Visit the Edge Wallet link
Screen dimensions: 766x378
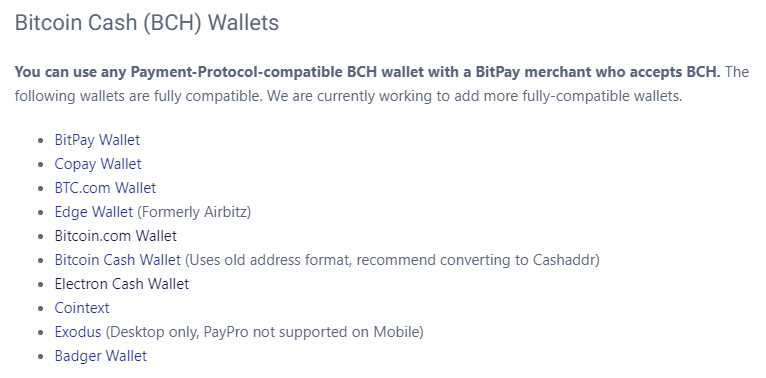[x=93, y=212]
